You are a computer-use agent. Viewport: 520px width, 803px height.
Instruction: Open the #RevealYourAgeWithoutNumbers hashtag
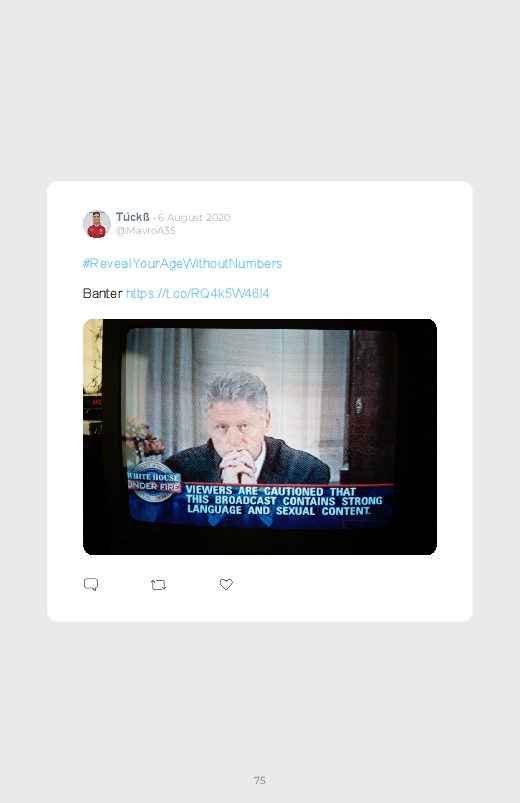point(182,263)
